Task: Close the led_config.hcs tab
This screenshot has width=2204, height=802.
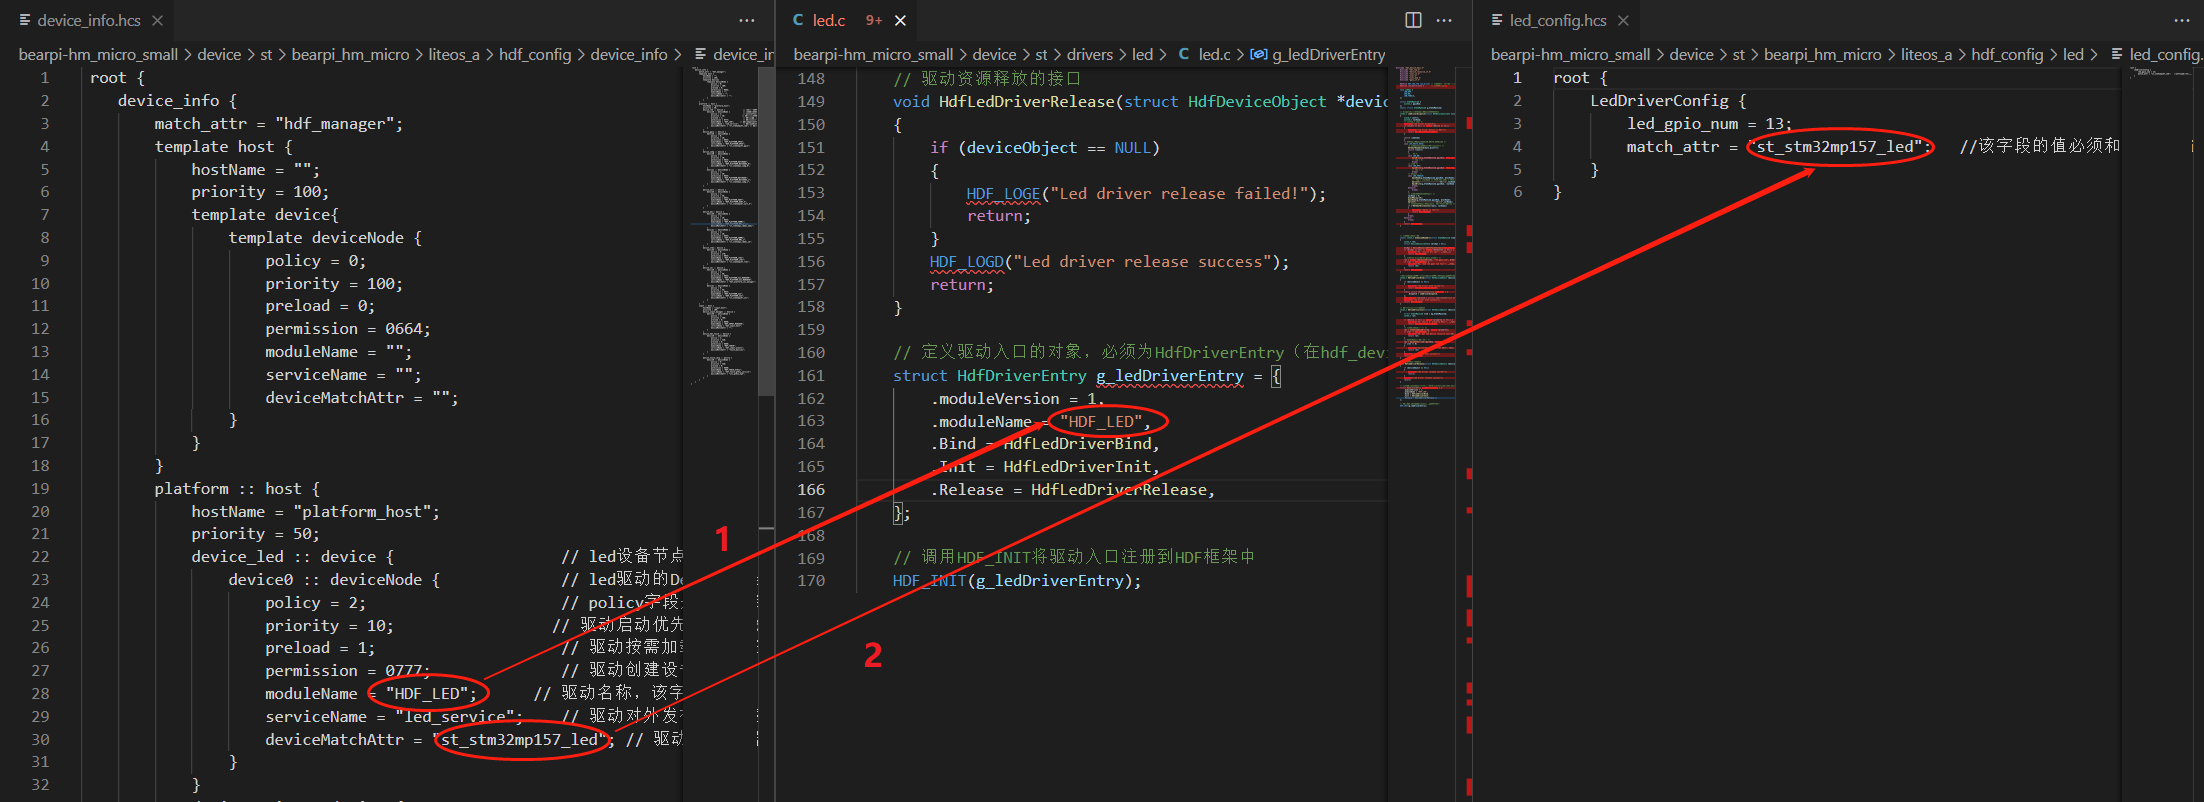Action: point(1623,20)
